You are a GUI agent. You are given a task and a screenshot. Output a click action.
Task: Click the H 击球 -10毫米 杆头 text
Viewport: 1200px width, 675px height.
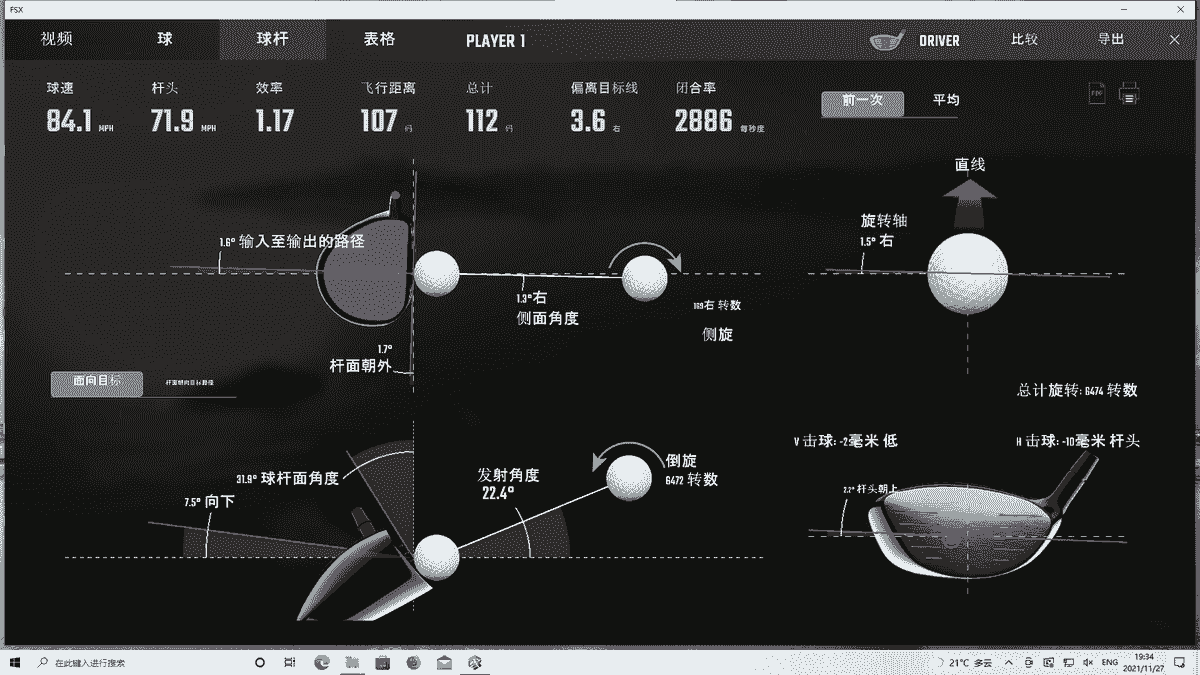tap(1076, 441)
